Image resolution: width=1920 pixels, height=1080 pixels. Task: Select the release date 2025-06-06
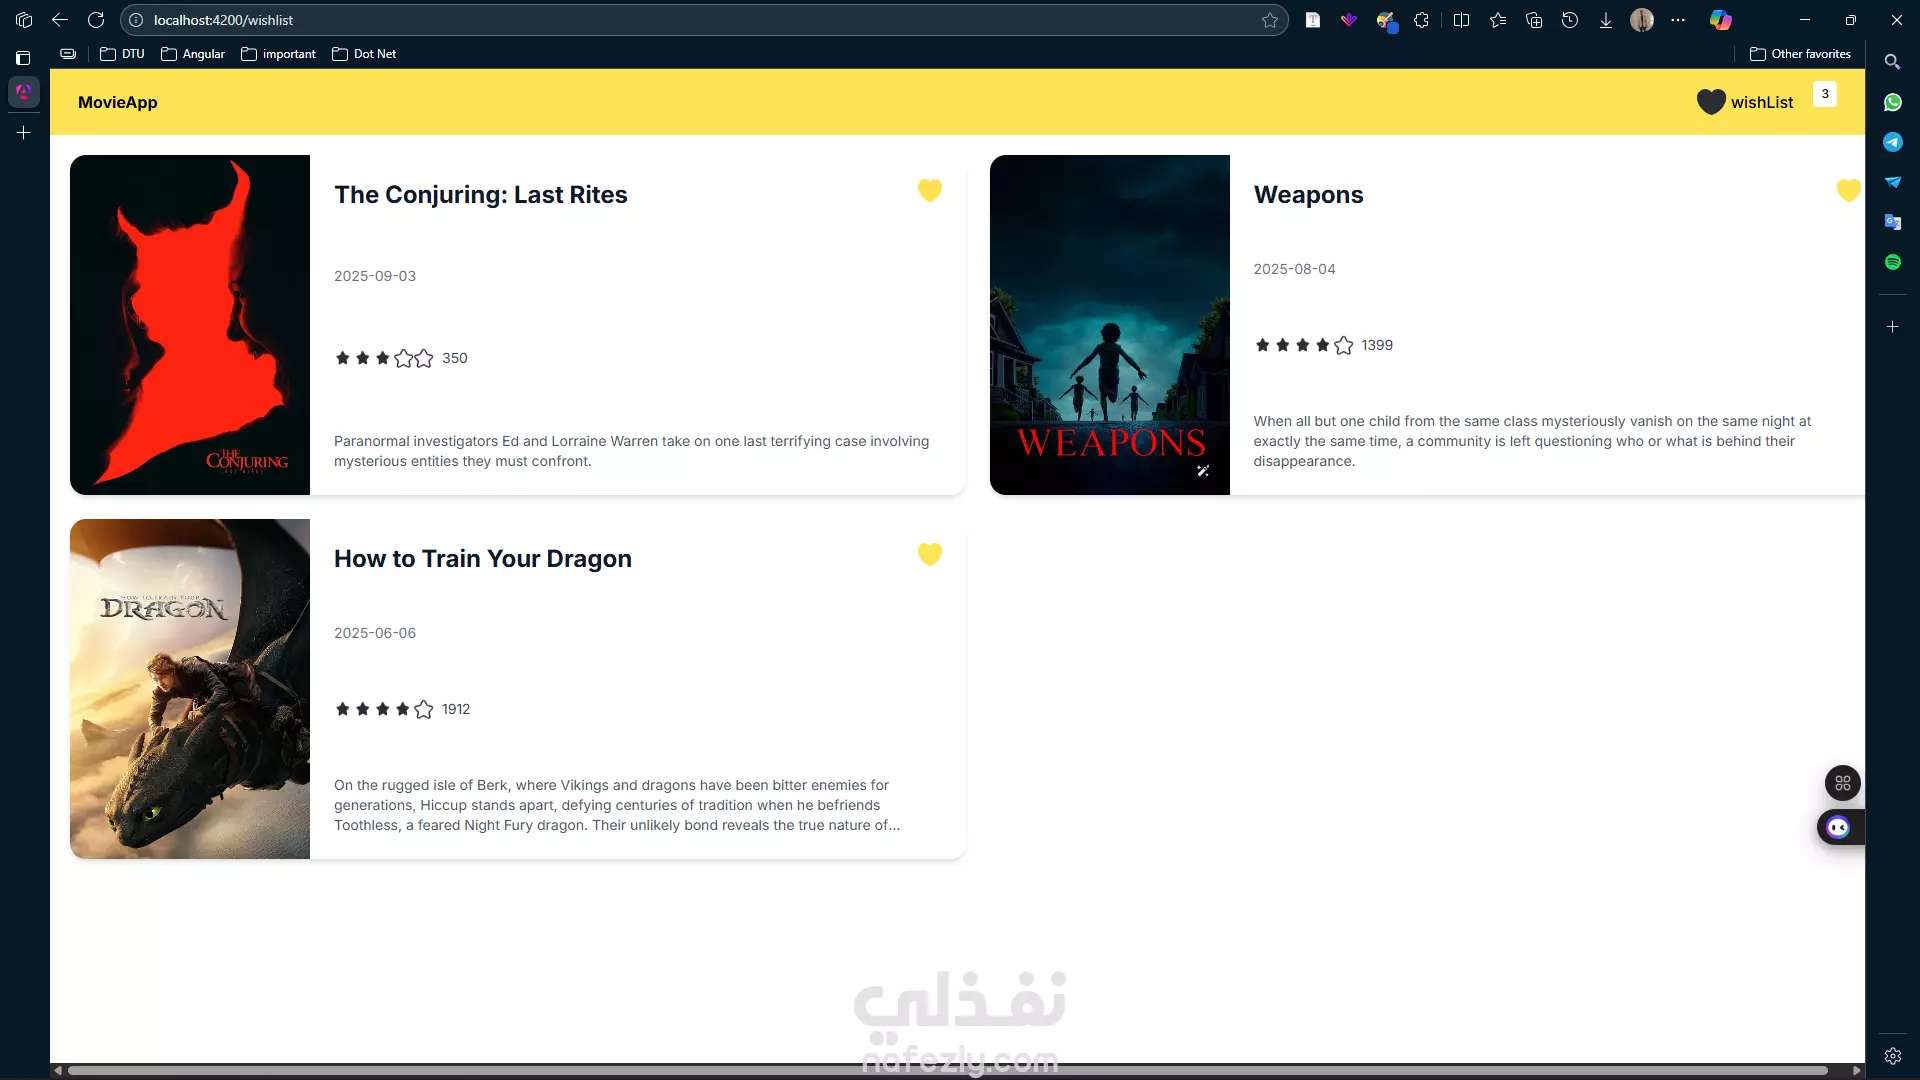(x=375, y=633)
